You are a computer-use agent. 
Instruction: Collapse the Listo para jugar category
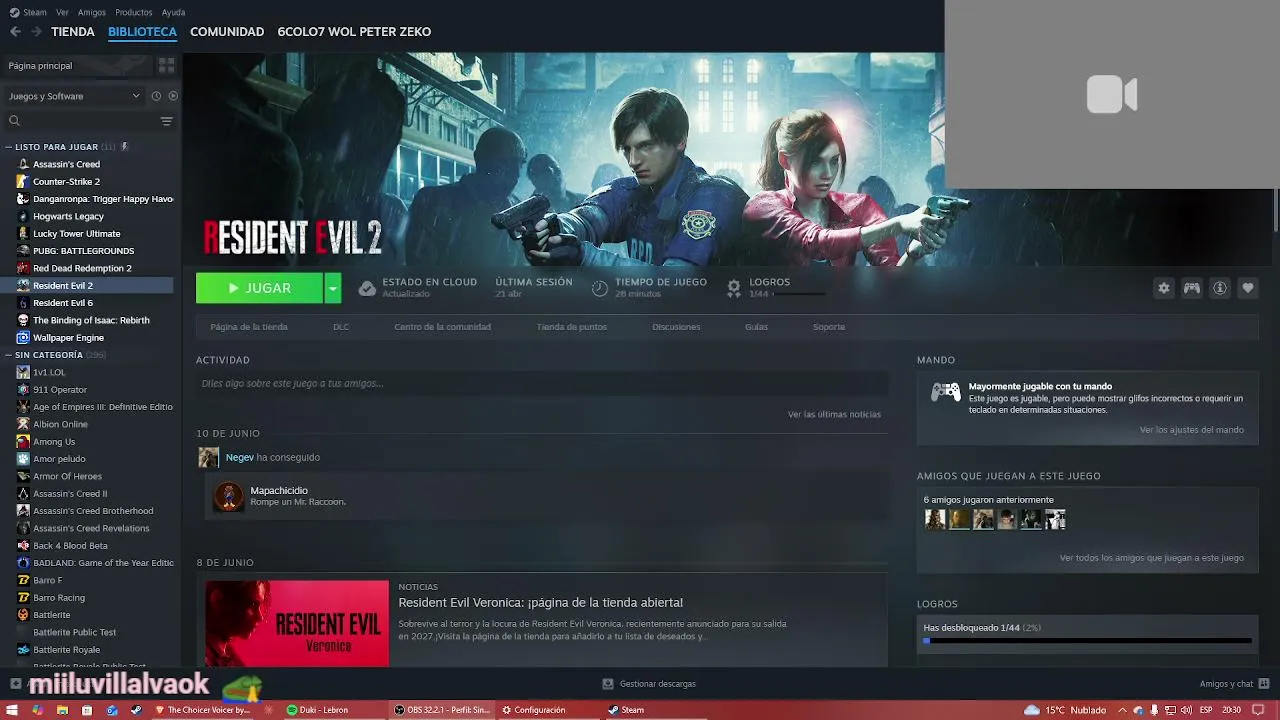pyautogui.click(x=8, y=147)
